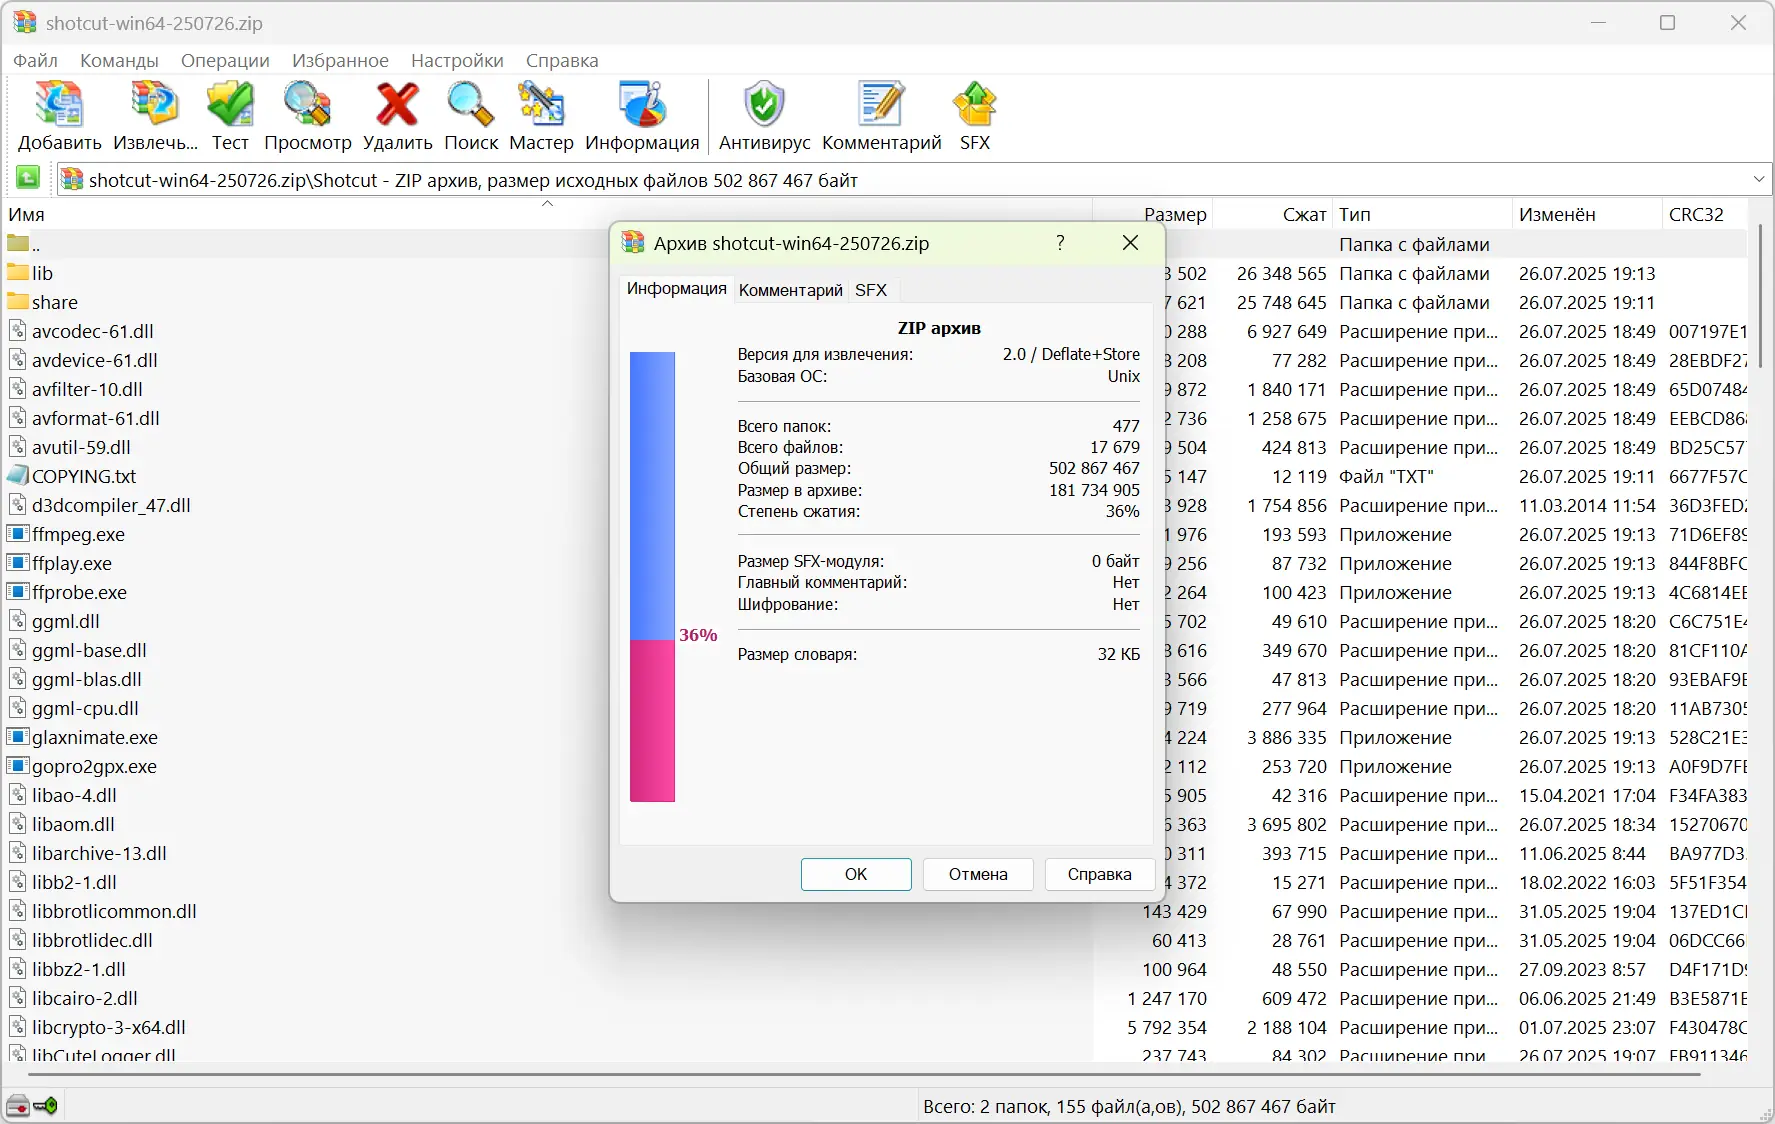
Task: Click the gopro2gpx.exe icon
Action: [18, 765]
